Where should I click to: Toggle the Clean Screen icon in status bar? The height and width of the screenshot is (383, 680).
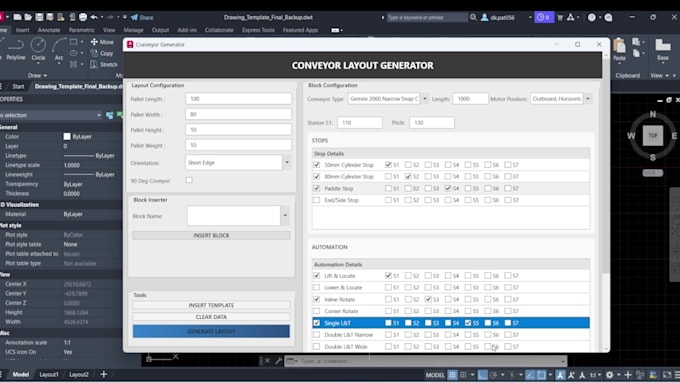click(667, 375)
